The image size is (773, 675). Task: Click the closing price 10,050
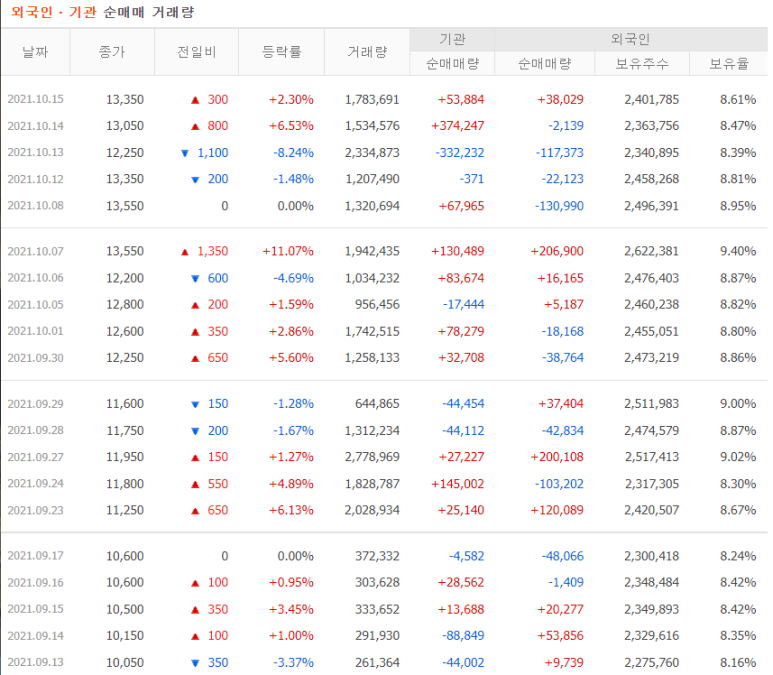click(125, 663)
